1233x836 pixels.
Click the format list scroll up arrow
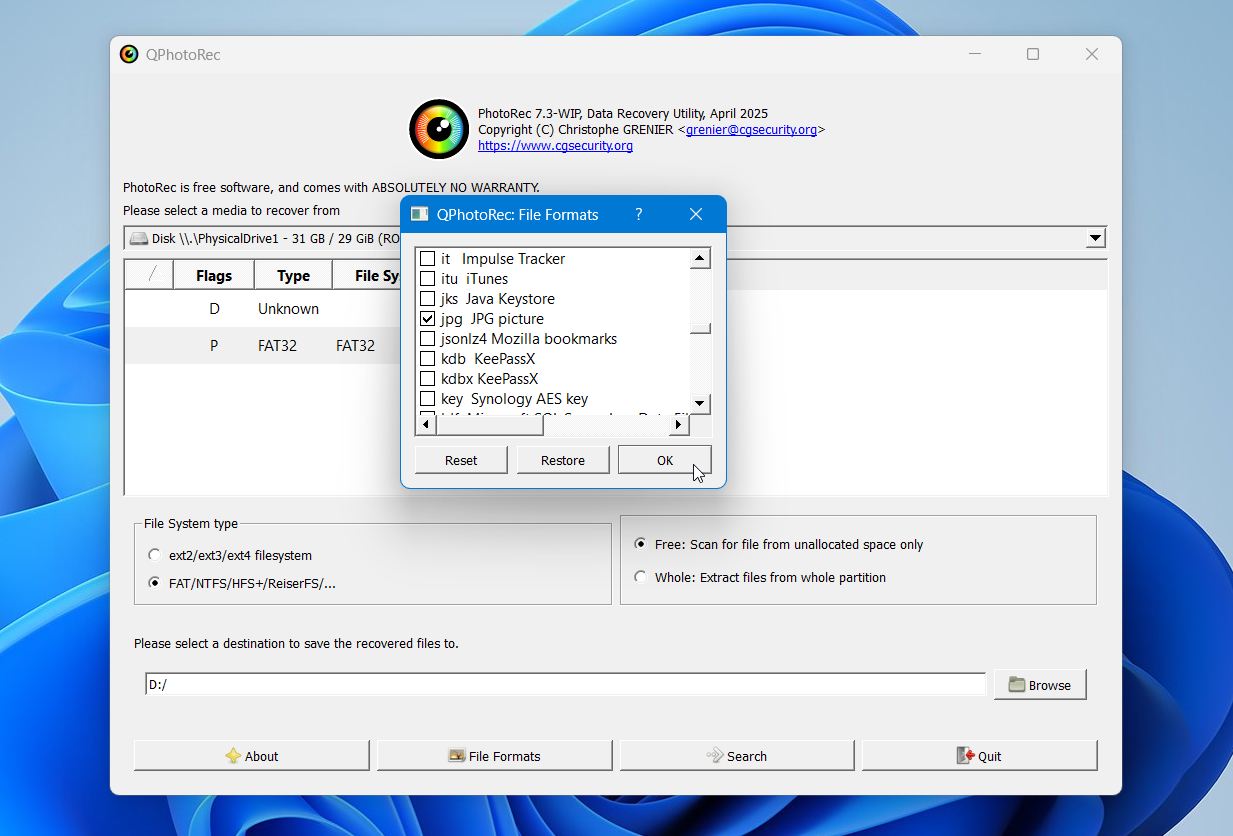[x=700, y=259]
